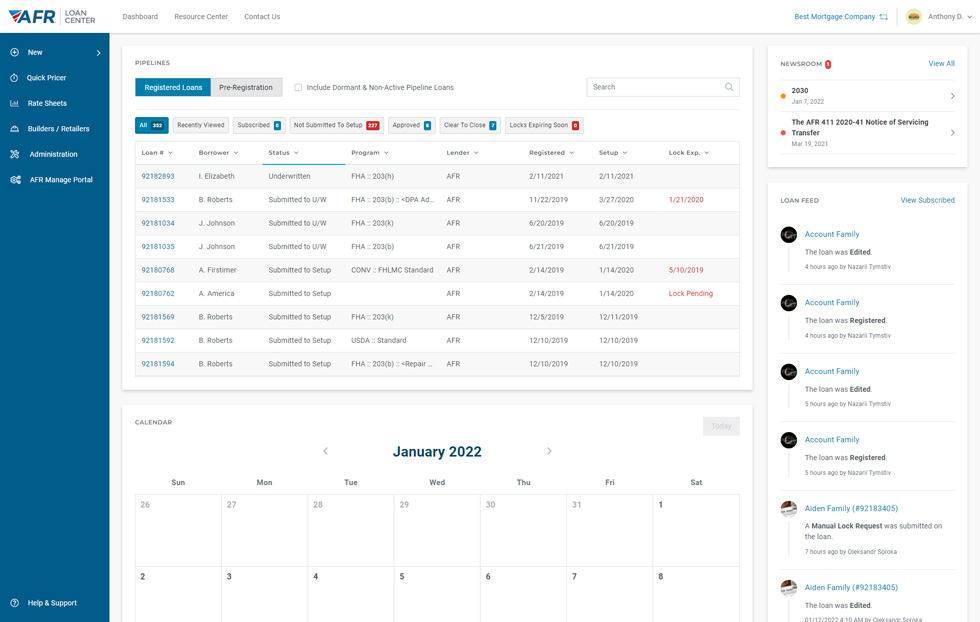The image size is (980, 622).
Task: Switch to Pre-Registration tab
Action: coord(246,88)
